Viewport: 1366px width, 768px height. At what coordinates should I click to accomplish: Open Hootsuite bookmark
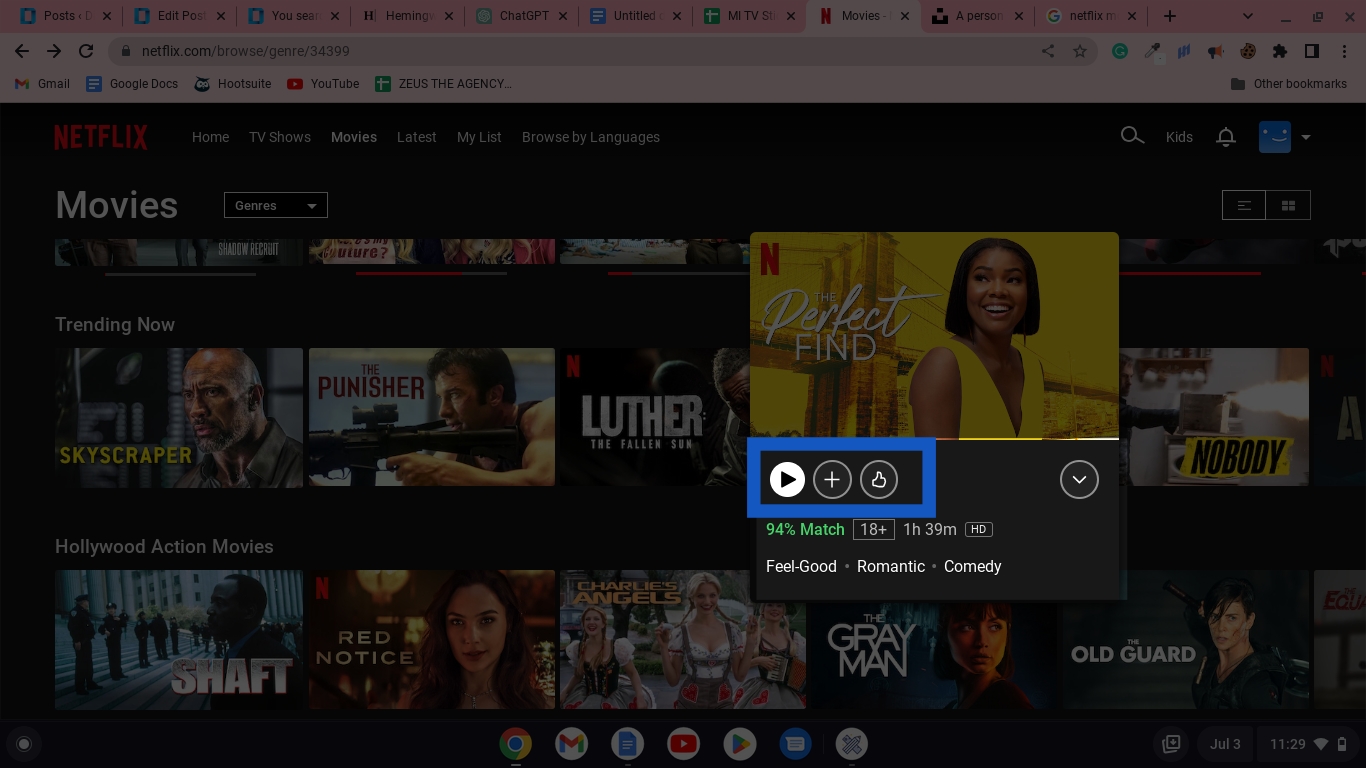click(232, 84)
